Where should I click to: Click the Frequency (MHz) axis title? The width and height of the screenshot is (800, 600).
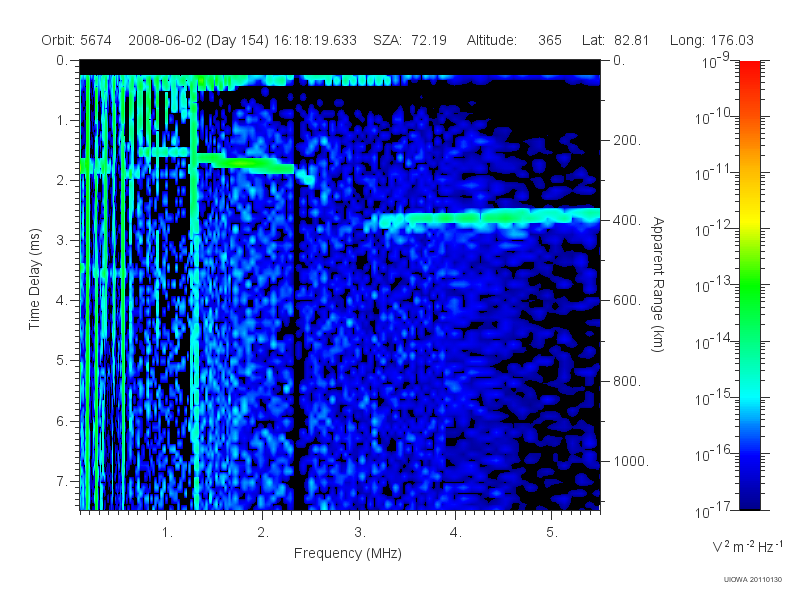click(x=348, y=554)
